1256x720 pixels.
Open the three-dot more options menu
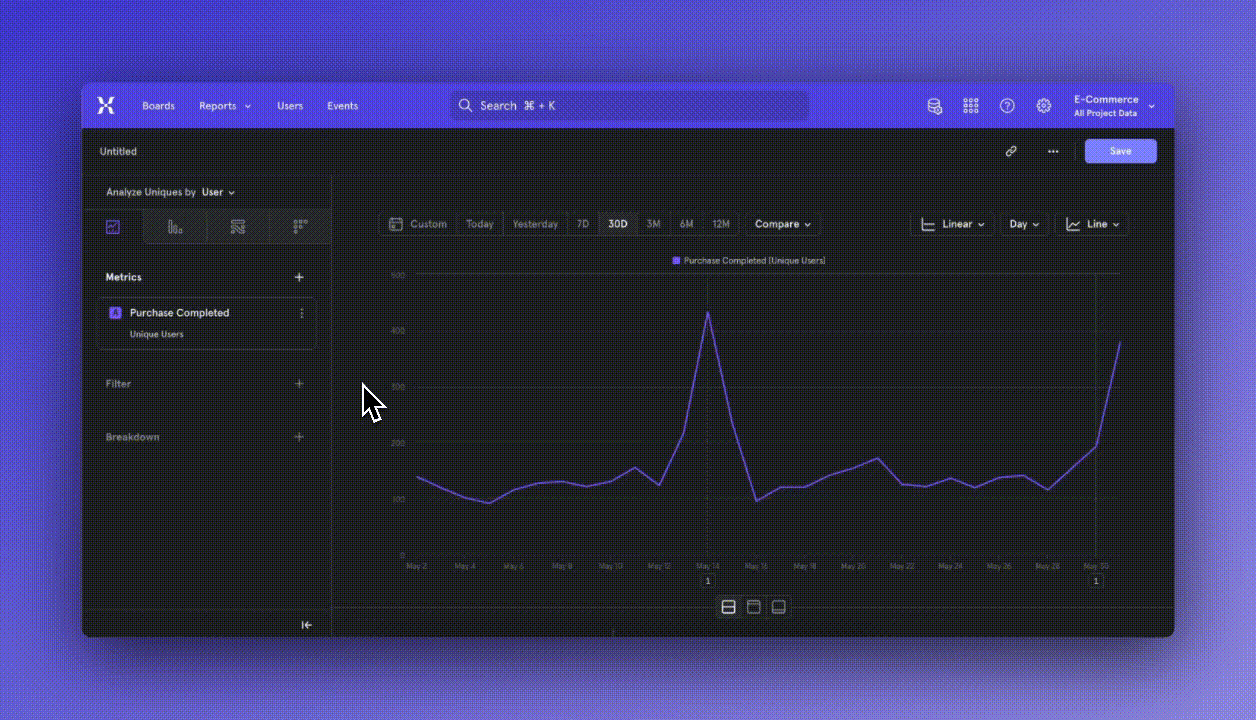1053,152
